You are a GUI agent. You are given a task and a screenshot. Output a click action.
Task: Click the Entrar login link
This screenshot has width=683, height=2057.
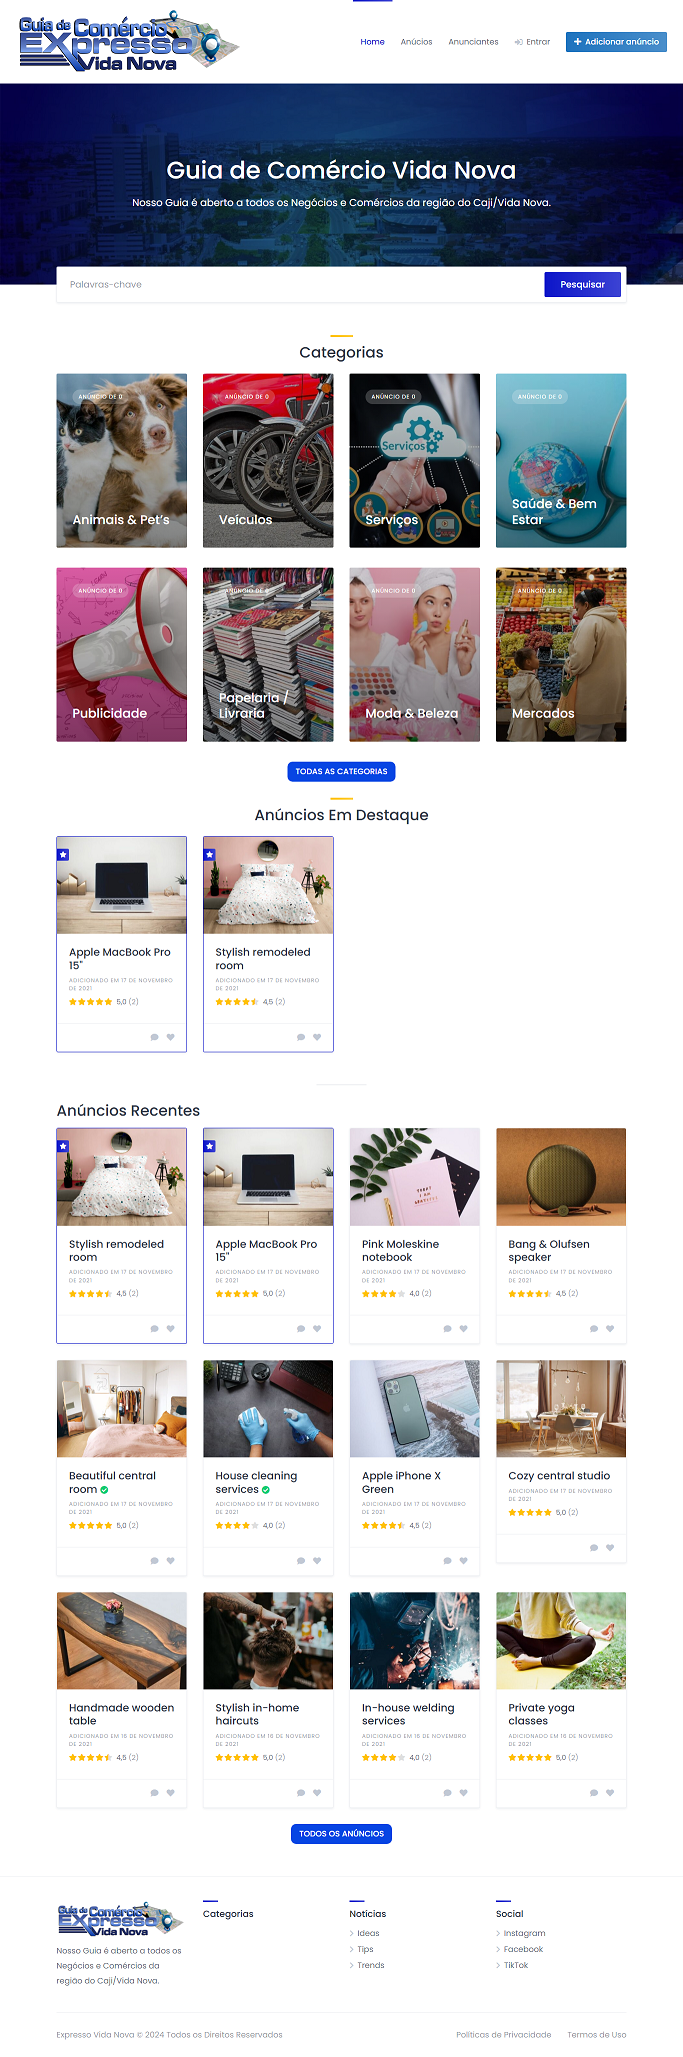532,42
